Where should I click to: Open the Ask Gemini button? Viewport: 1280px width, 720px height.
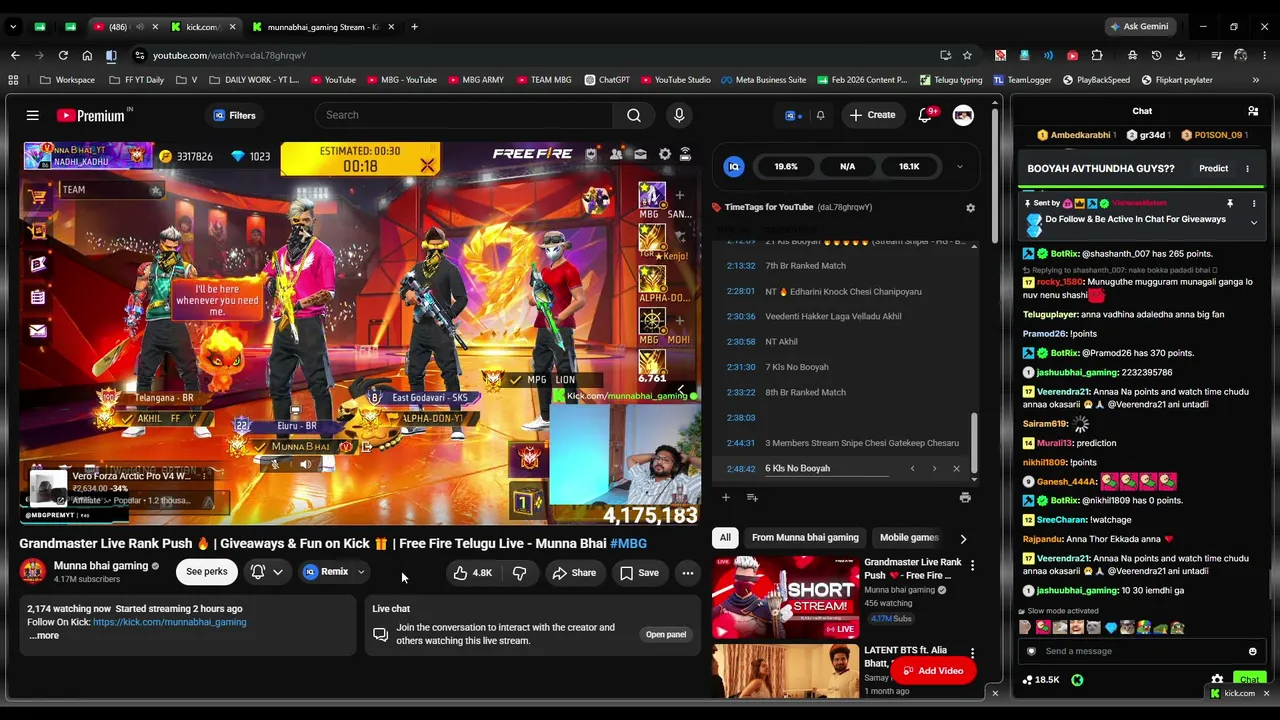pyautogui.click(x=1139, y=27)
